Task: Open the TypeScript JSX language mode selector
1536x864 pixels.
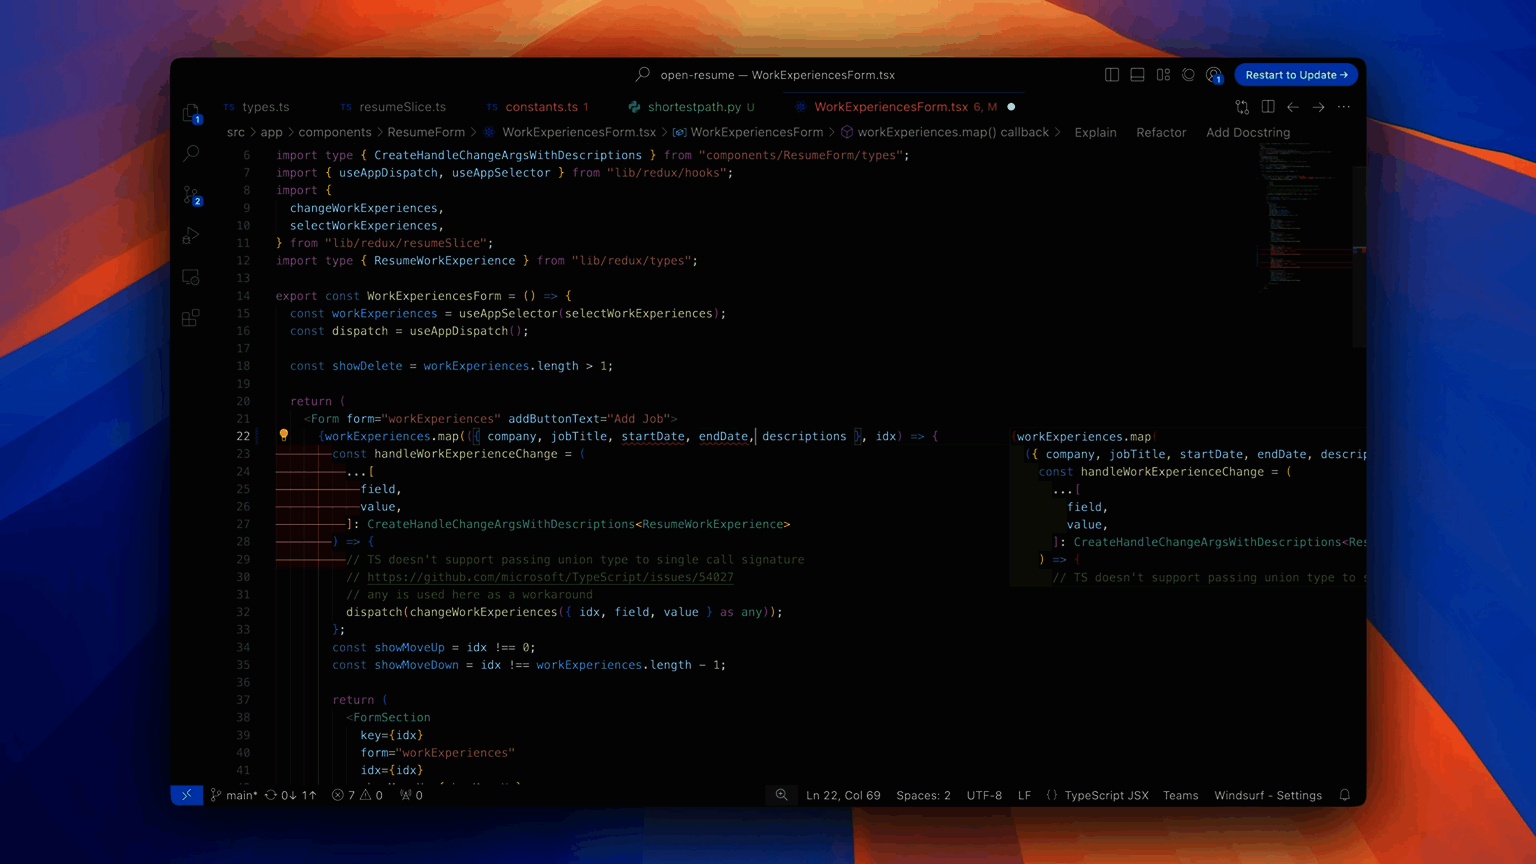Action: (x=1106, y=795)
